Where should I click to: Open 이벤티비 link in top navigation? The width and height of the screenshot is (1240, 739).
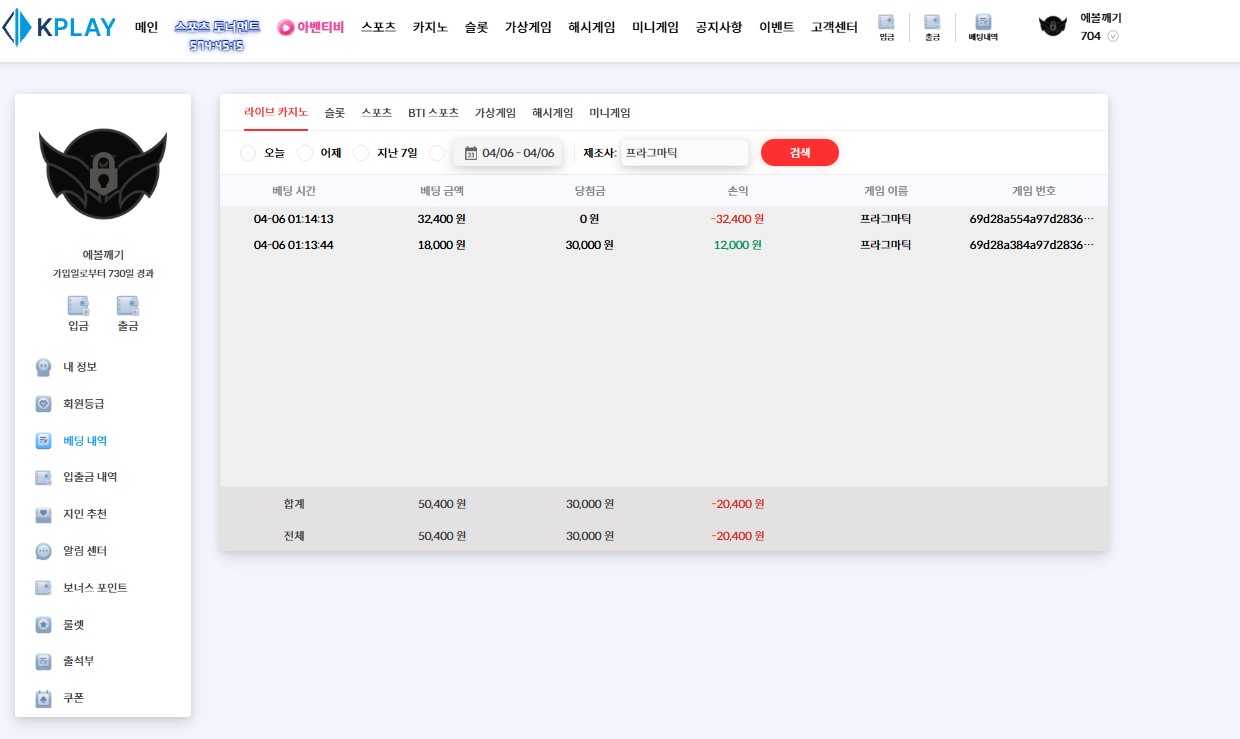310,28
